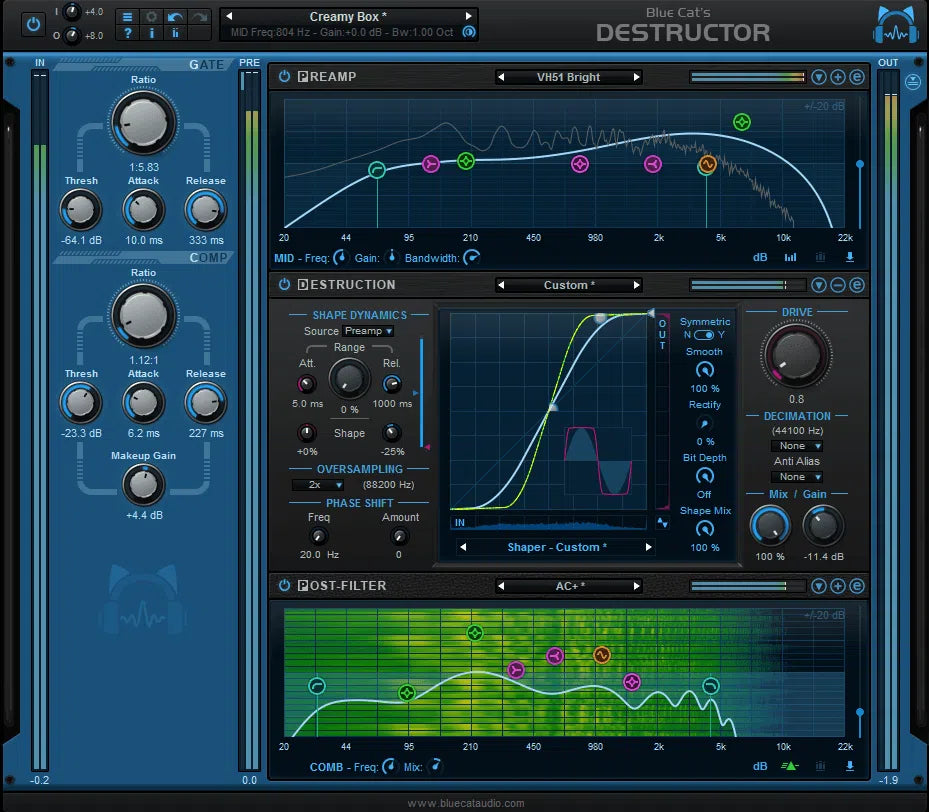
Task: Open the Decimation 'None' dropdown
Action: (796, 445)
